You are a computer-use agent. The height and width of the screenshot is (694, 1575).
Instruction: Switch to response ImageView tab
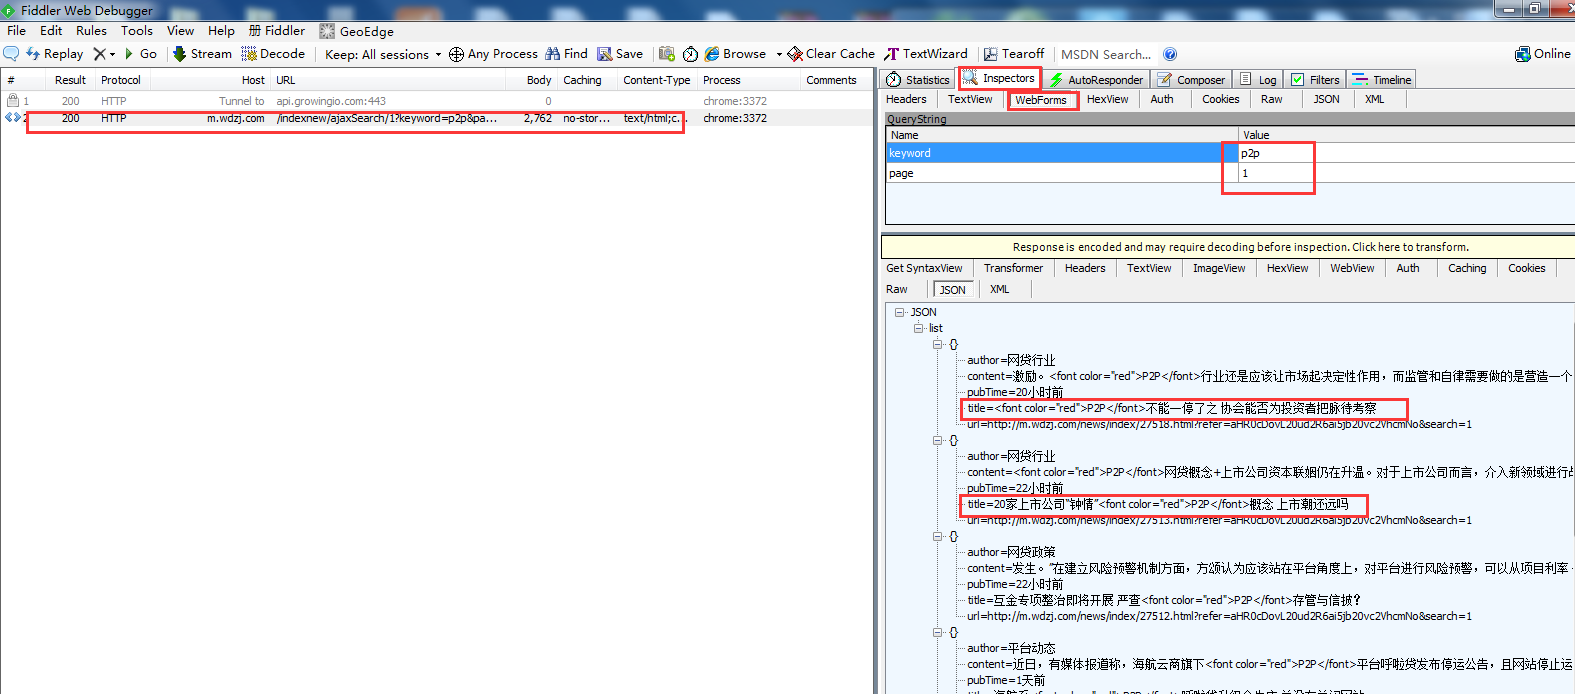(x=1218, y=268)
